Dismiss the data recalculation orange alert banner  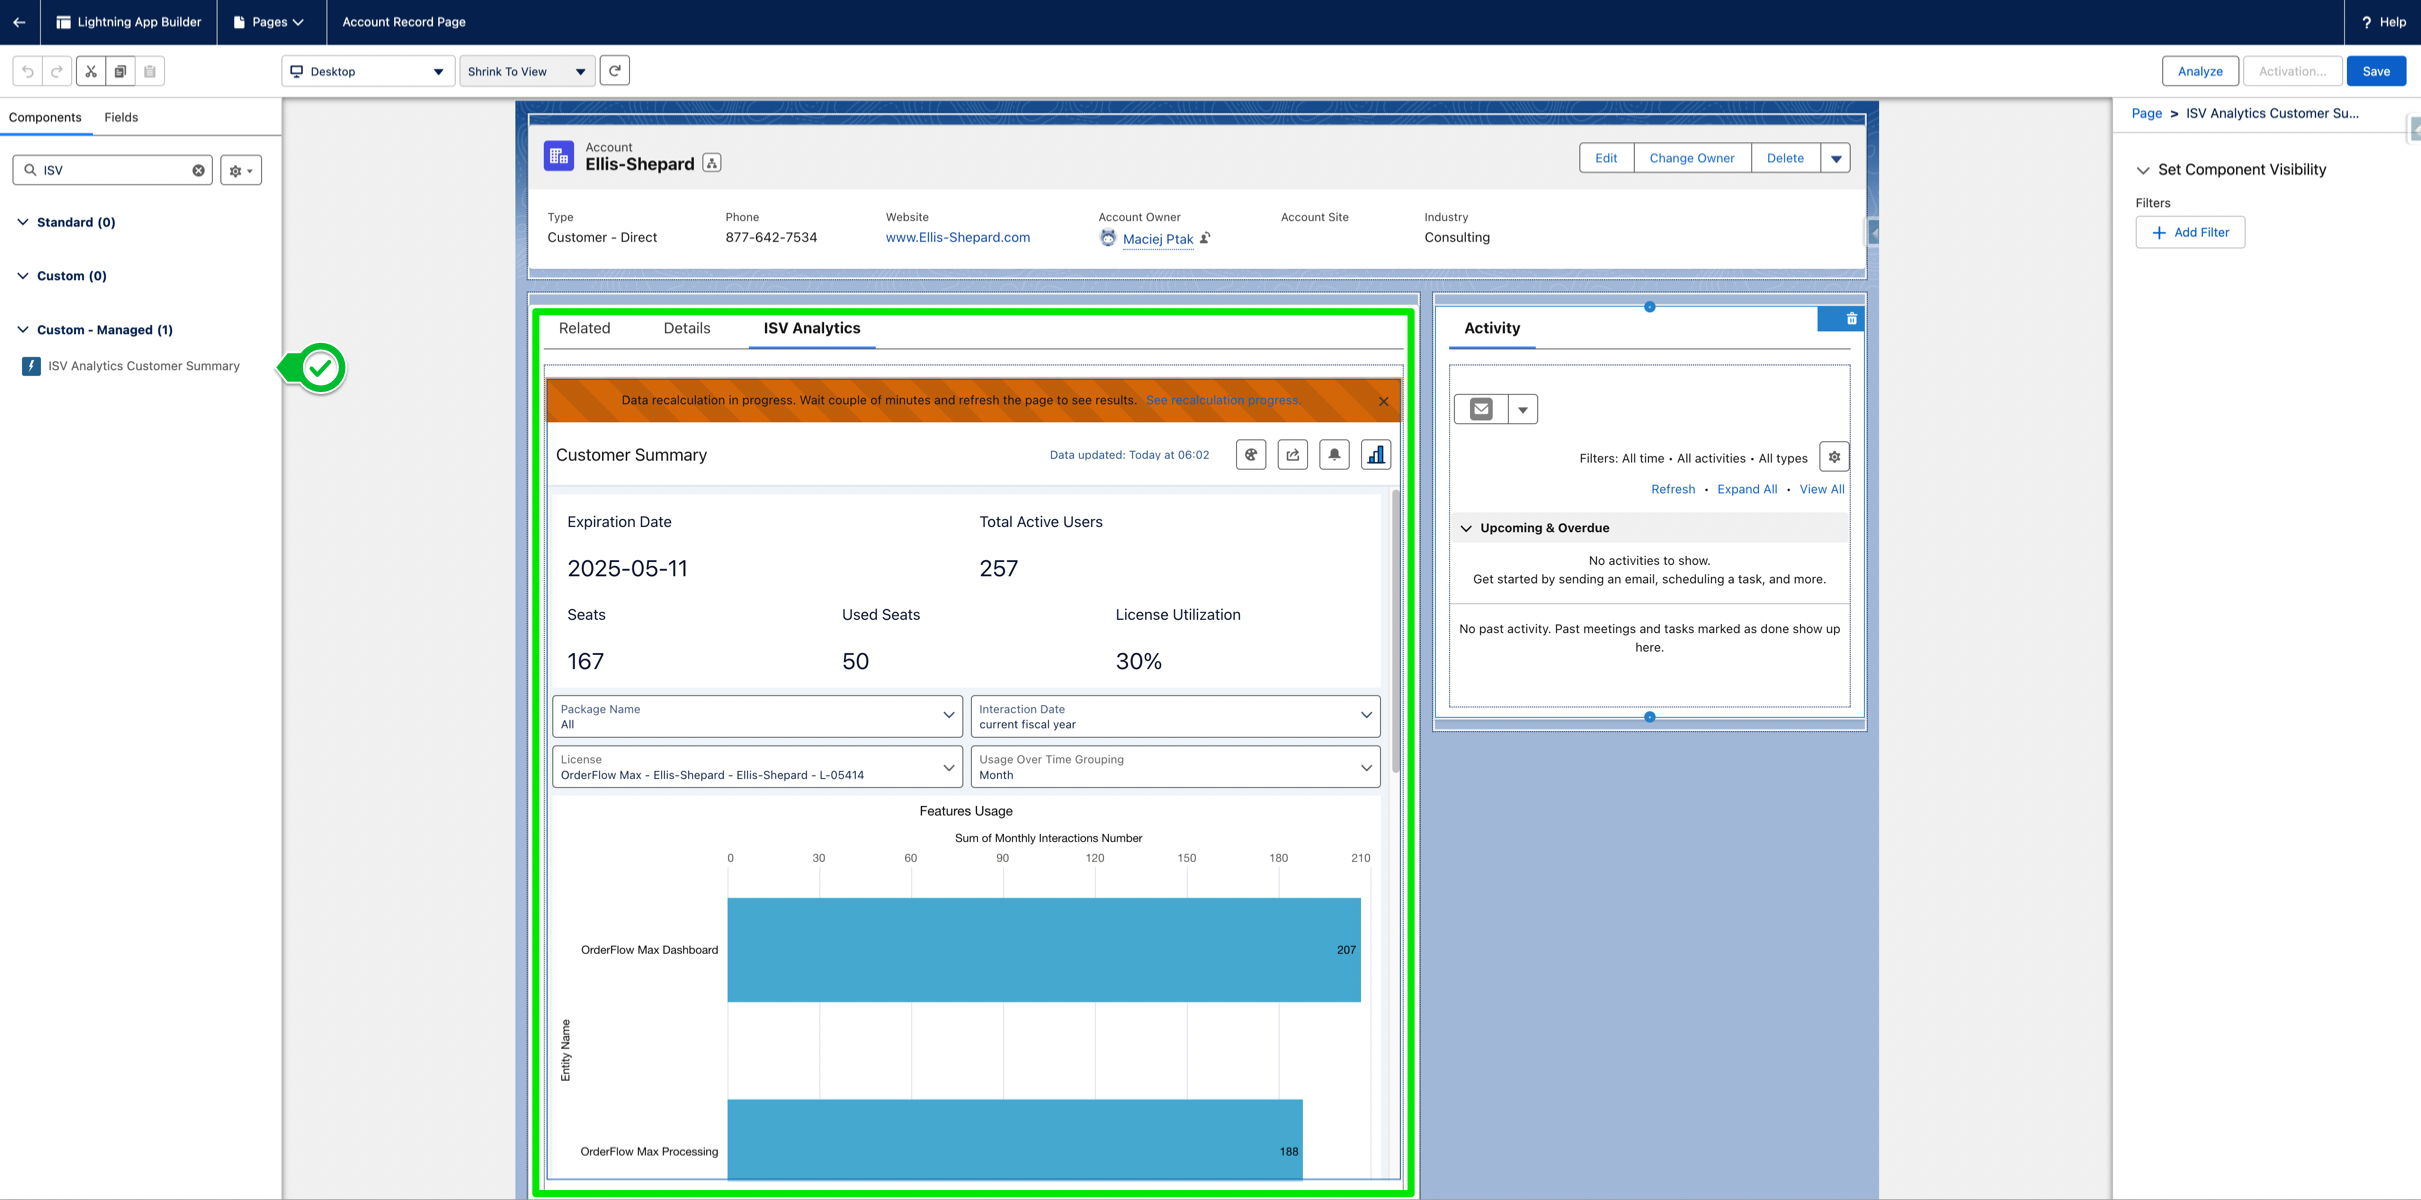[x=1383, y=402]
